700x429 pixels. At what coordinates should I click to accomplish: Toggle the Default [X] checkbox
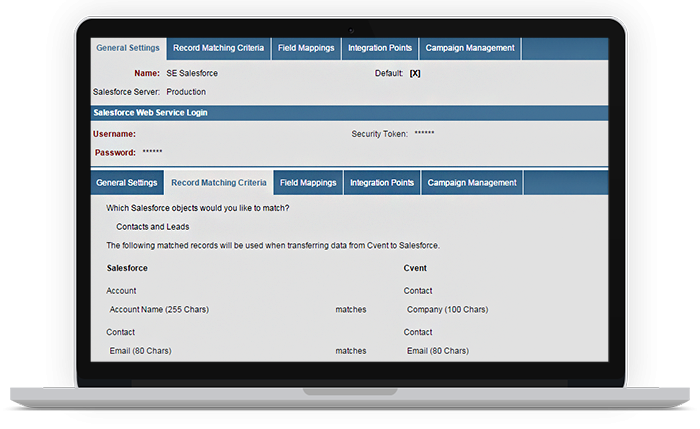click(x=415, y=73)
